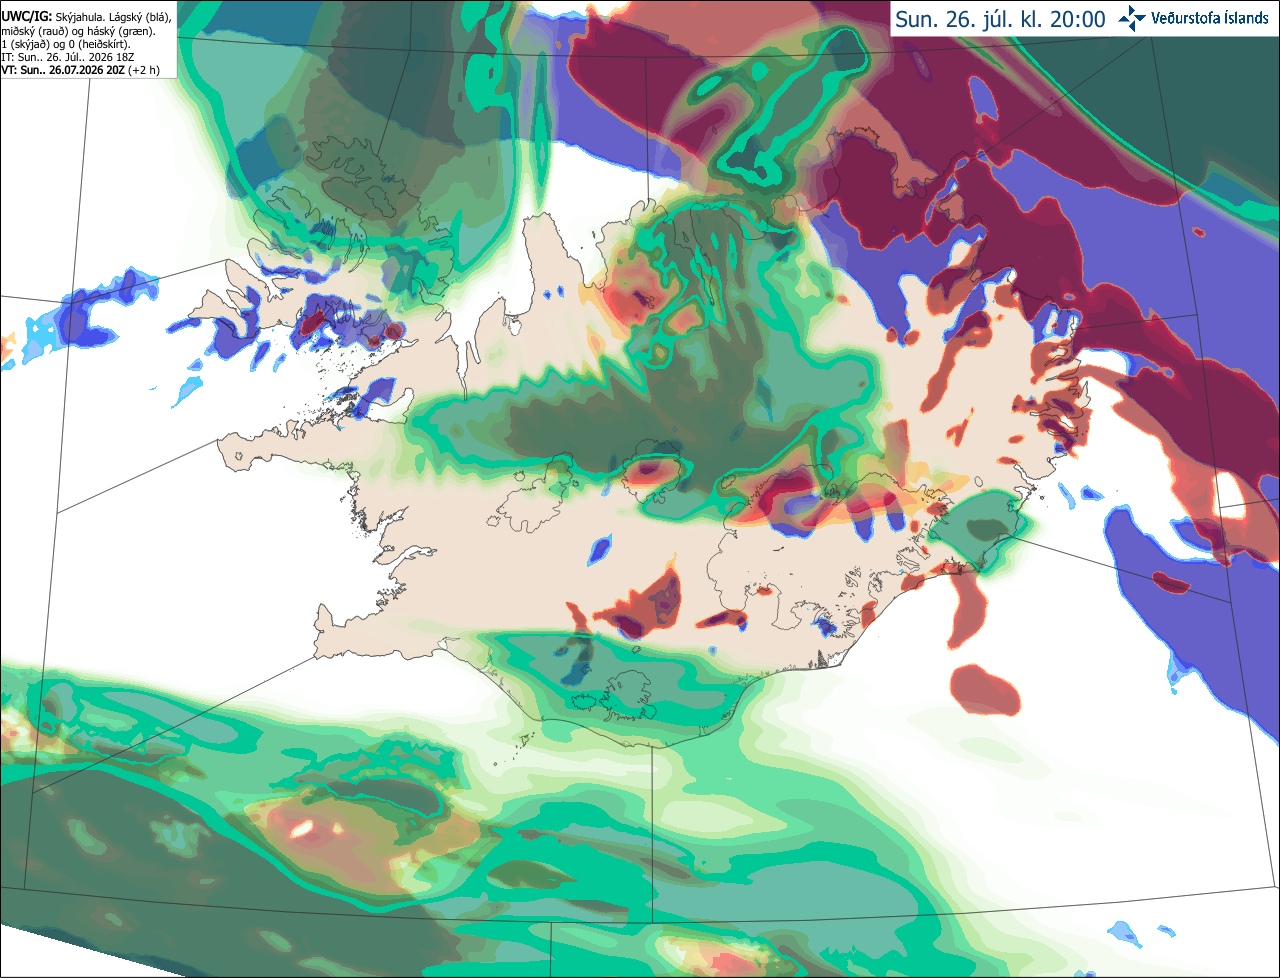Viewport: 1280px width, 978px height.
Task: Click the small blue patch in south-central Iceland
Action: pyautogui.click(x=599, y=548)
